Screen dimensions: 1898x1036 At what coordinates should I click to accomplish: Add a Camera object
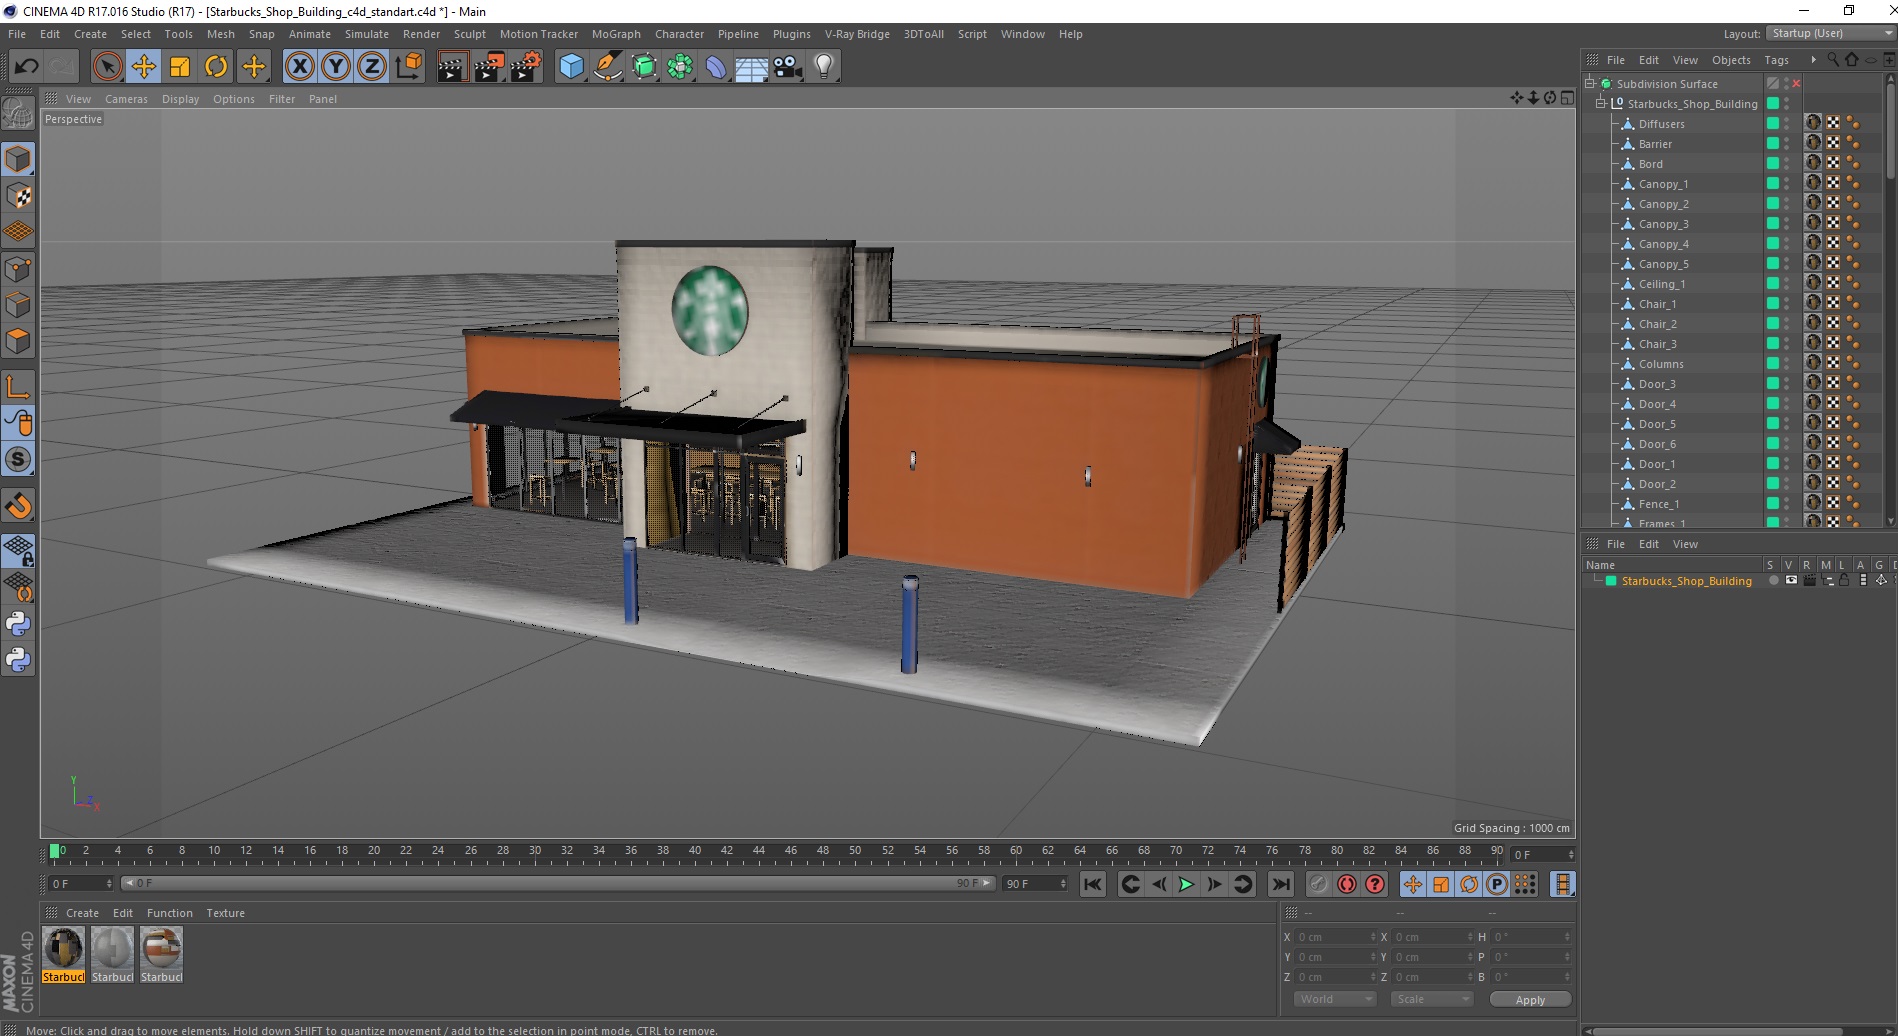788,67
